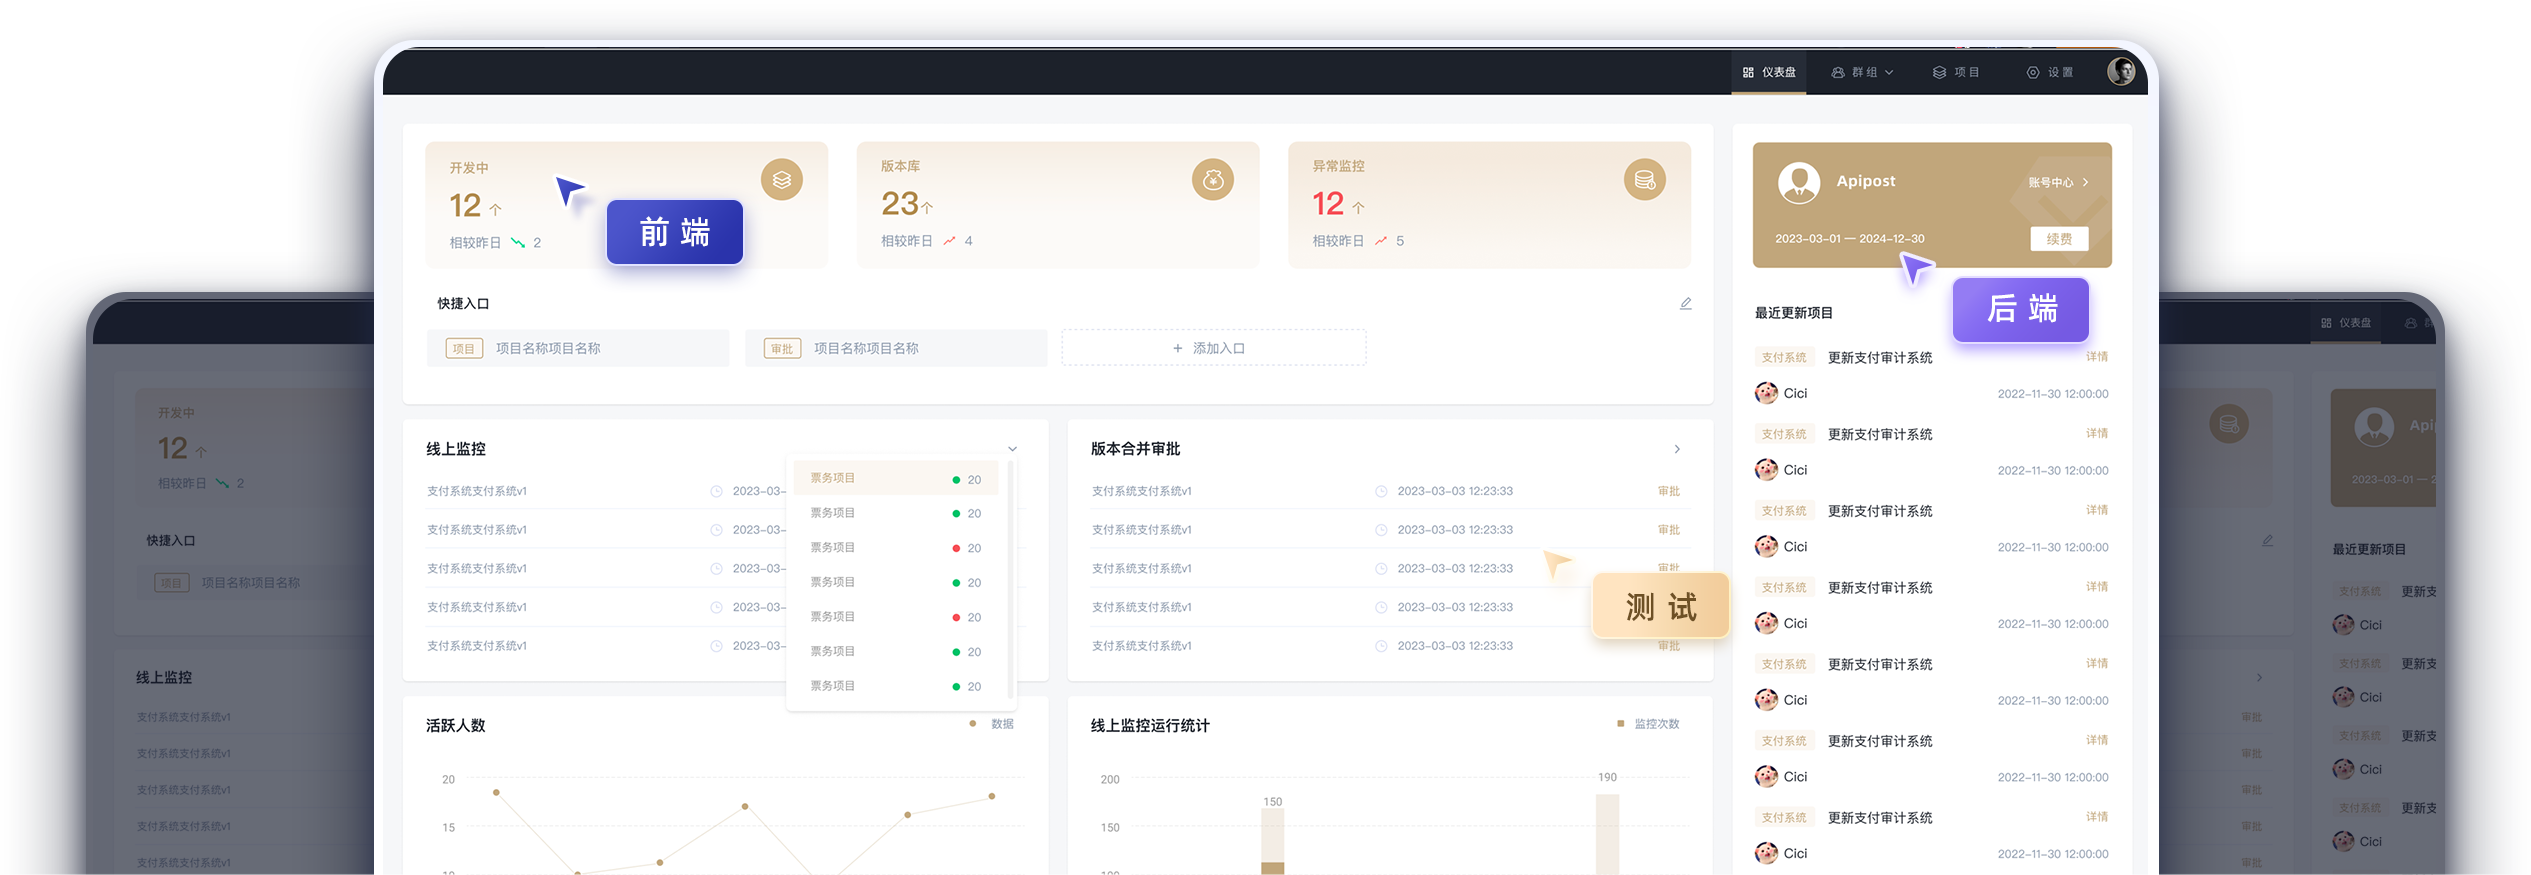
Task: Click the 续费 renew button
Action: click(2059, 239)
